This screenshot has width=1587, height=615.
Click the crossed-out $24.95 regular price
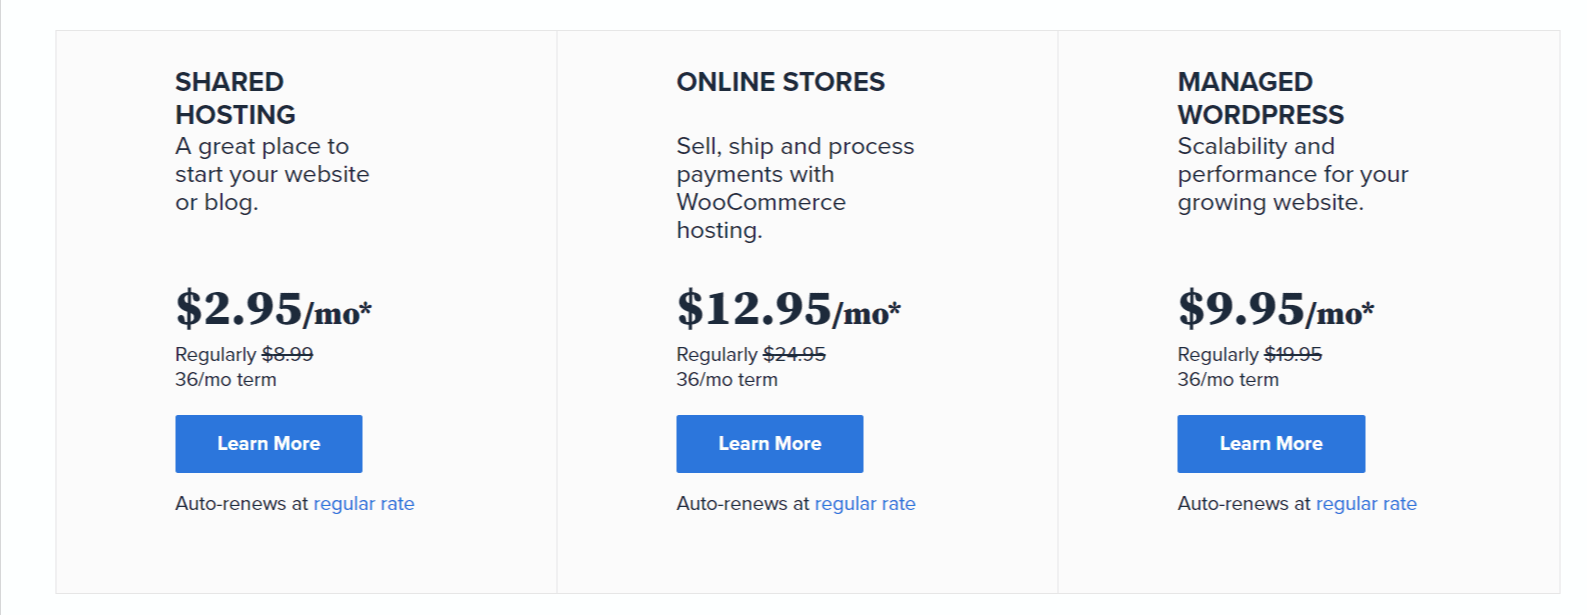(x=794, y=354)
